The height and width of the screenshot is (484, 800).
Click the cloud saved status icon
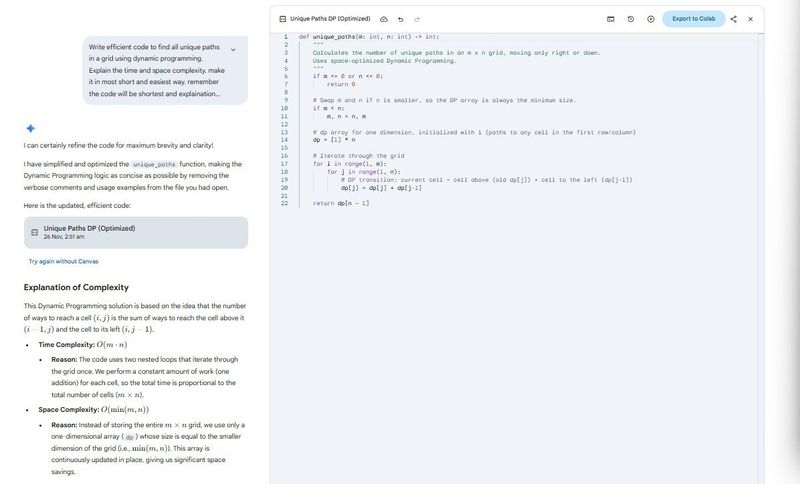[x=384, y=19]
